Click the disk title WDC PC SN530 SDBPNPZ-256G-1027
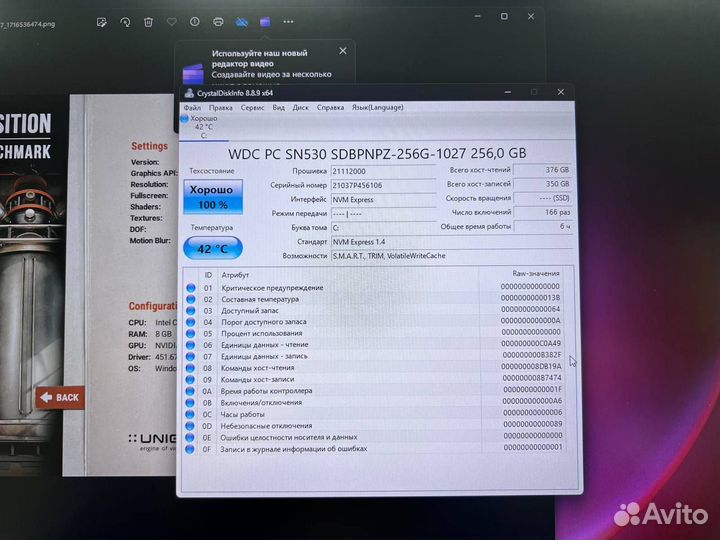The width and height of the screenshot is (720, 540). click(x=377, y=154)
